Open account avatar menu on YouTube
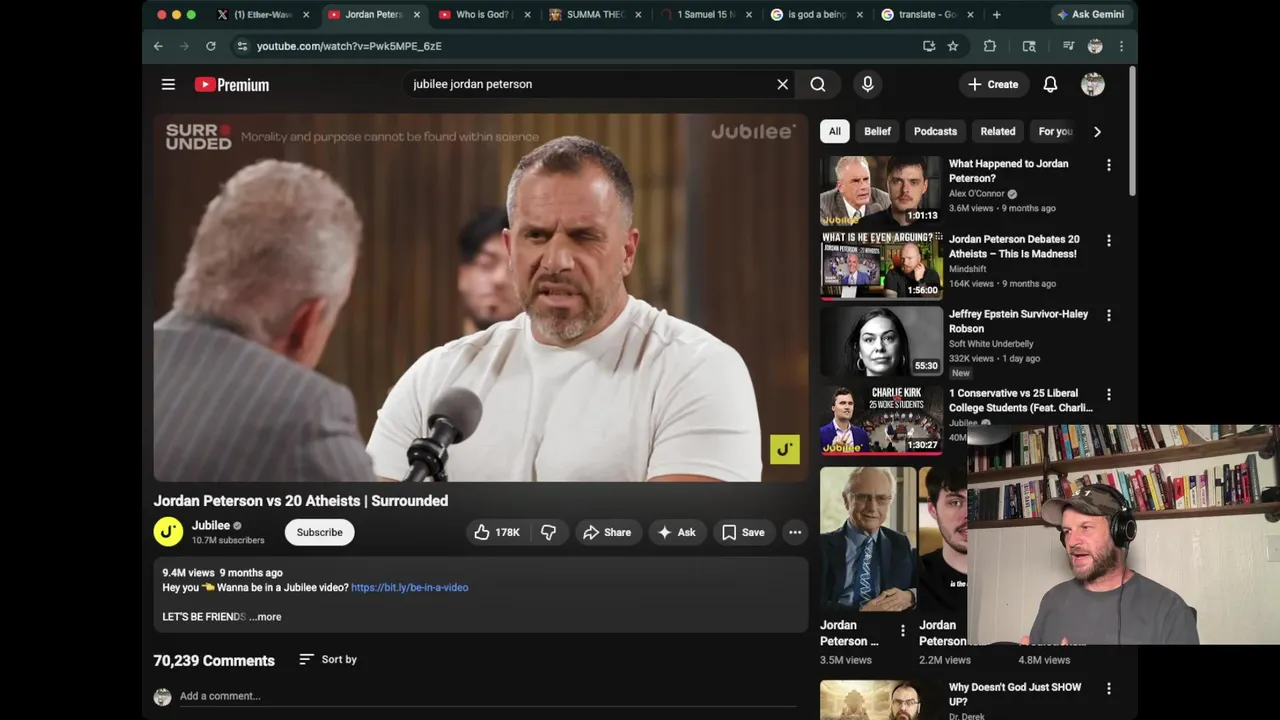 pos(1093,85)
